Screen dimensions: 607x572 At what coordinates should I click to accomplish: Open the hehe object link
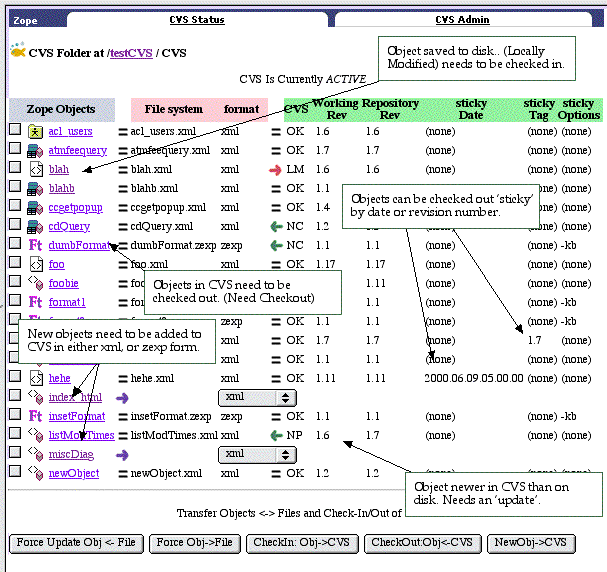(59, 378)
